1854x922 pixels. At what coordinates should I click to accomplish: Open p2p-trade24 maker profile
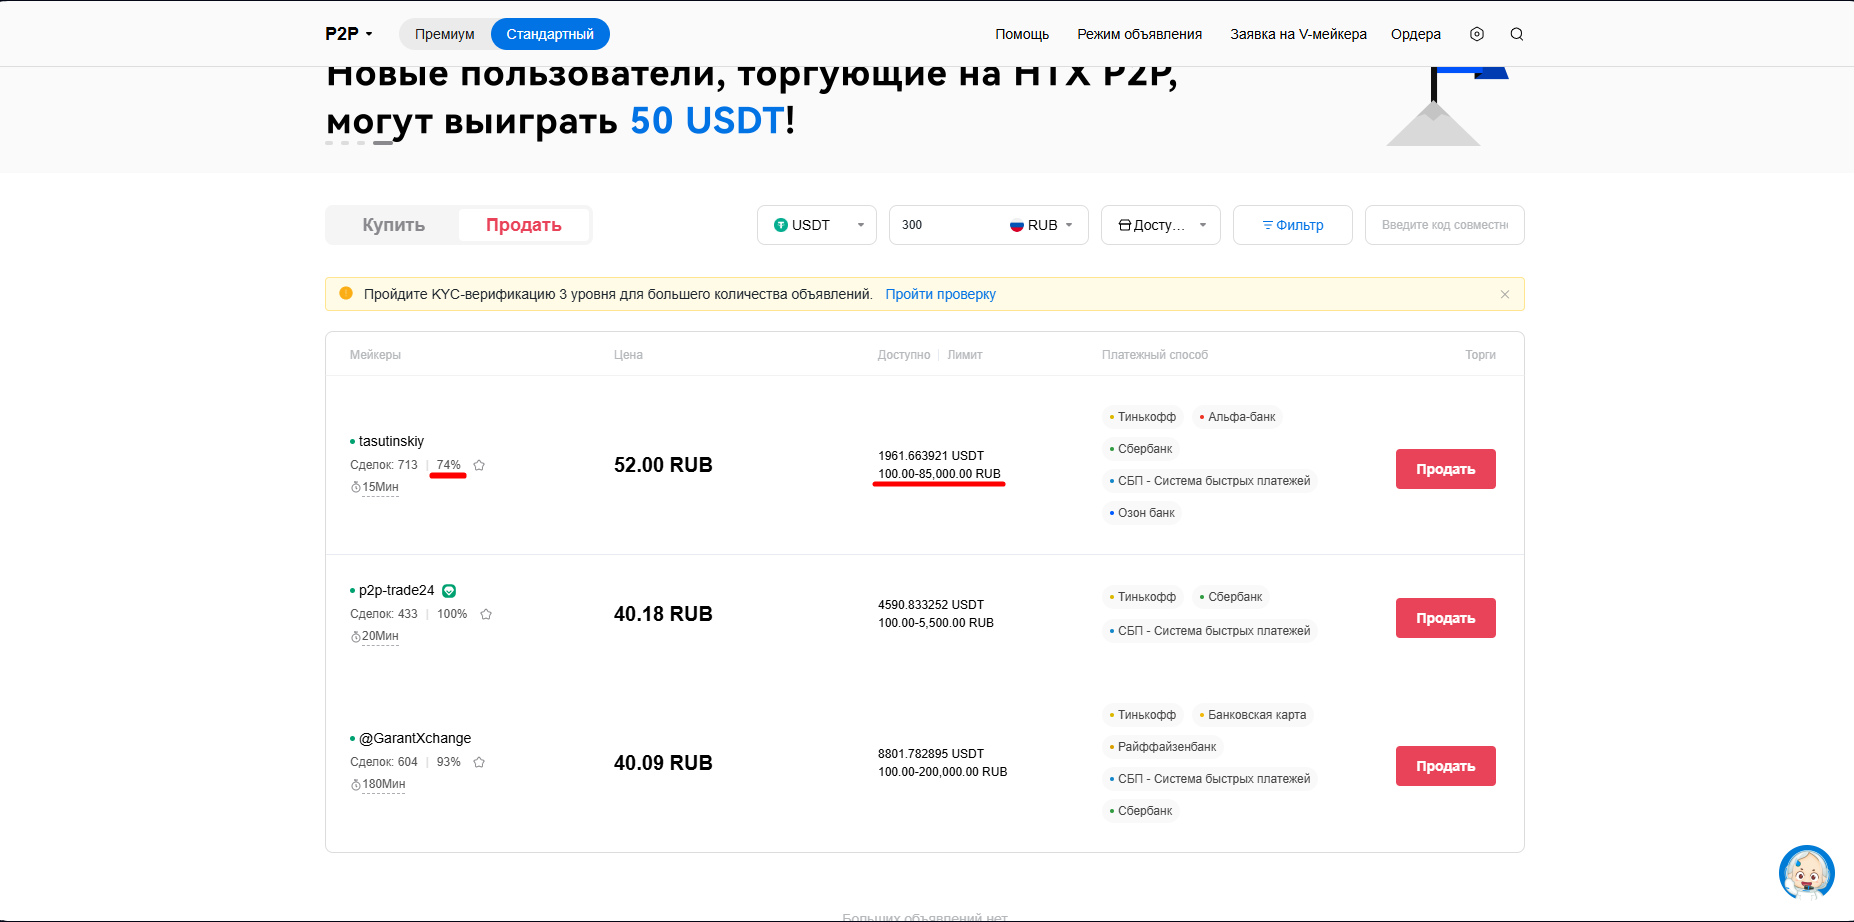coord(396,590)
